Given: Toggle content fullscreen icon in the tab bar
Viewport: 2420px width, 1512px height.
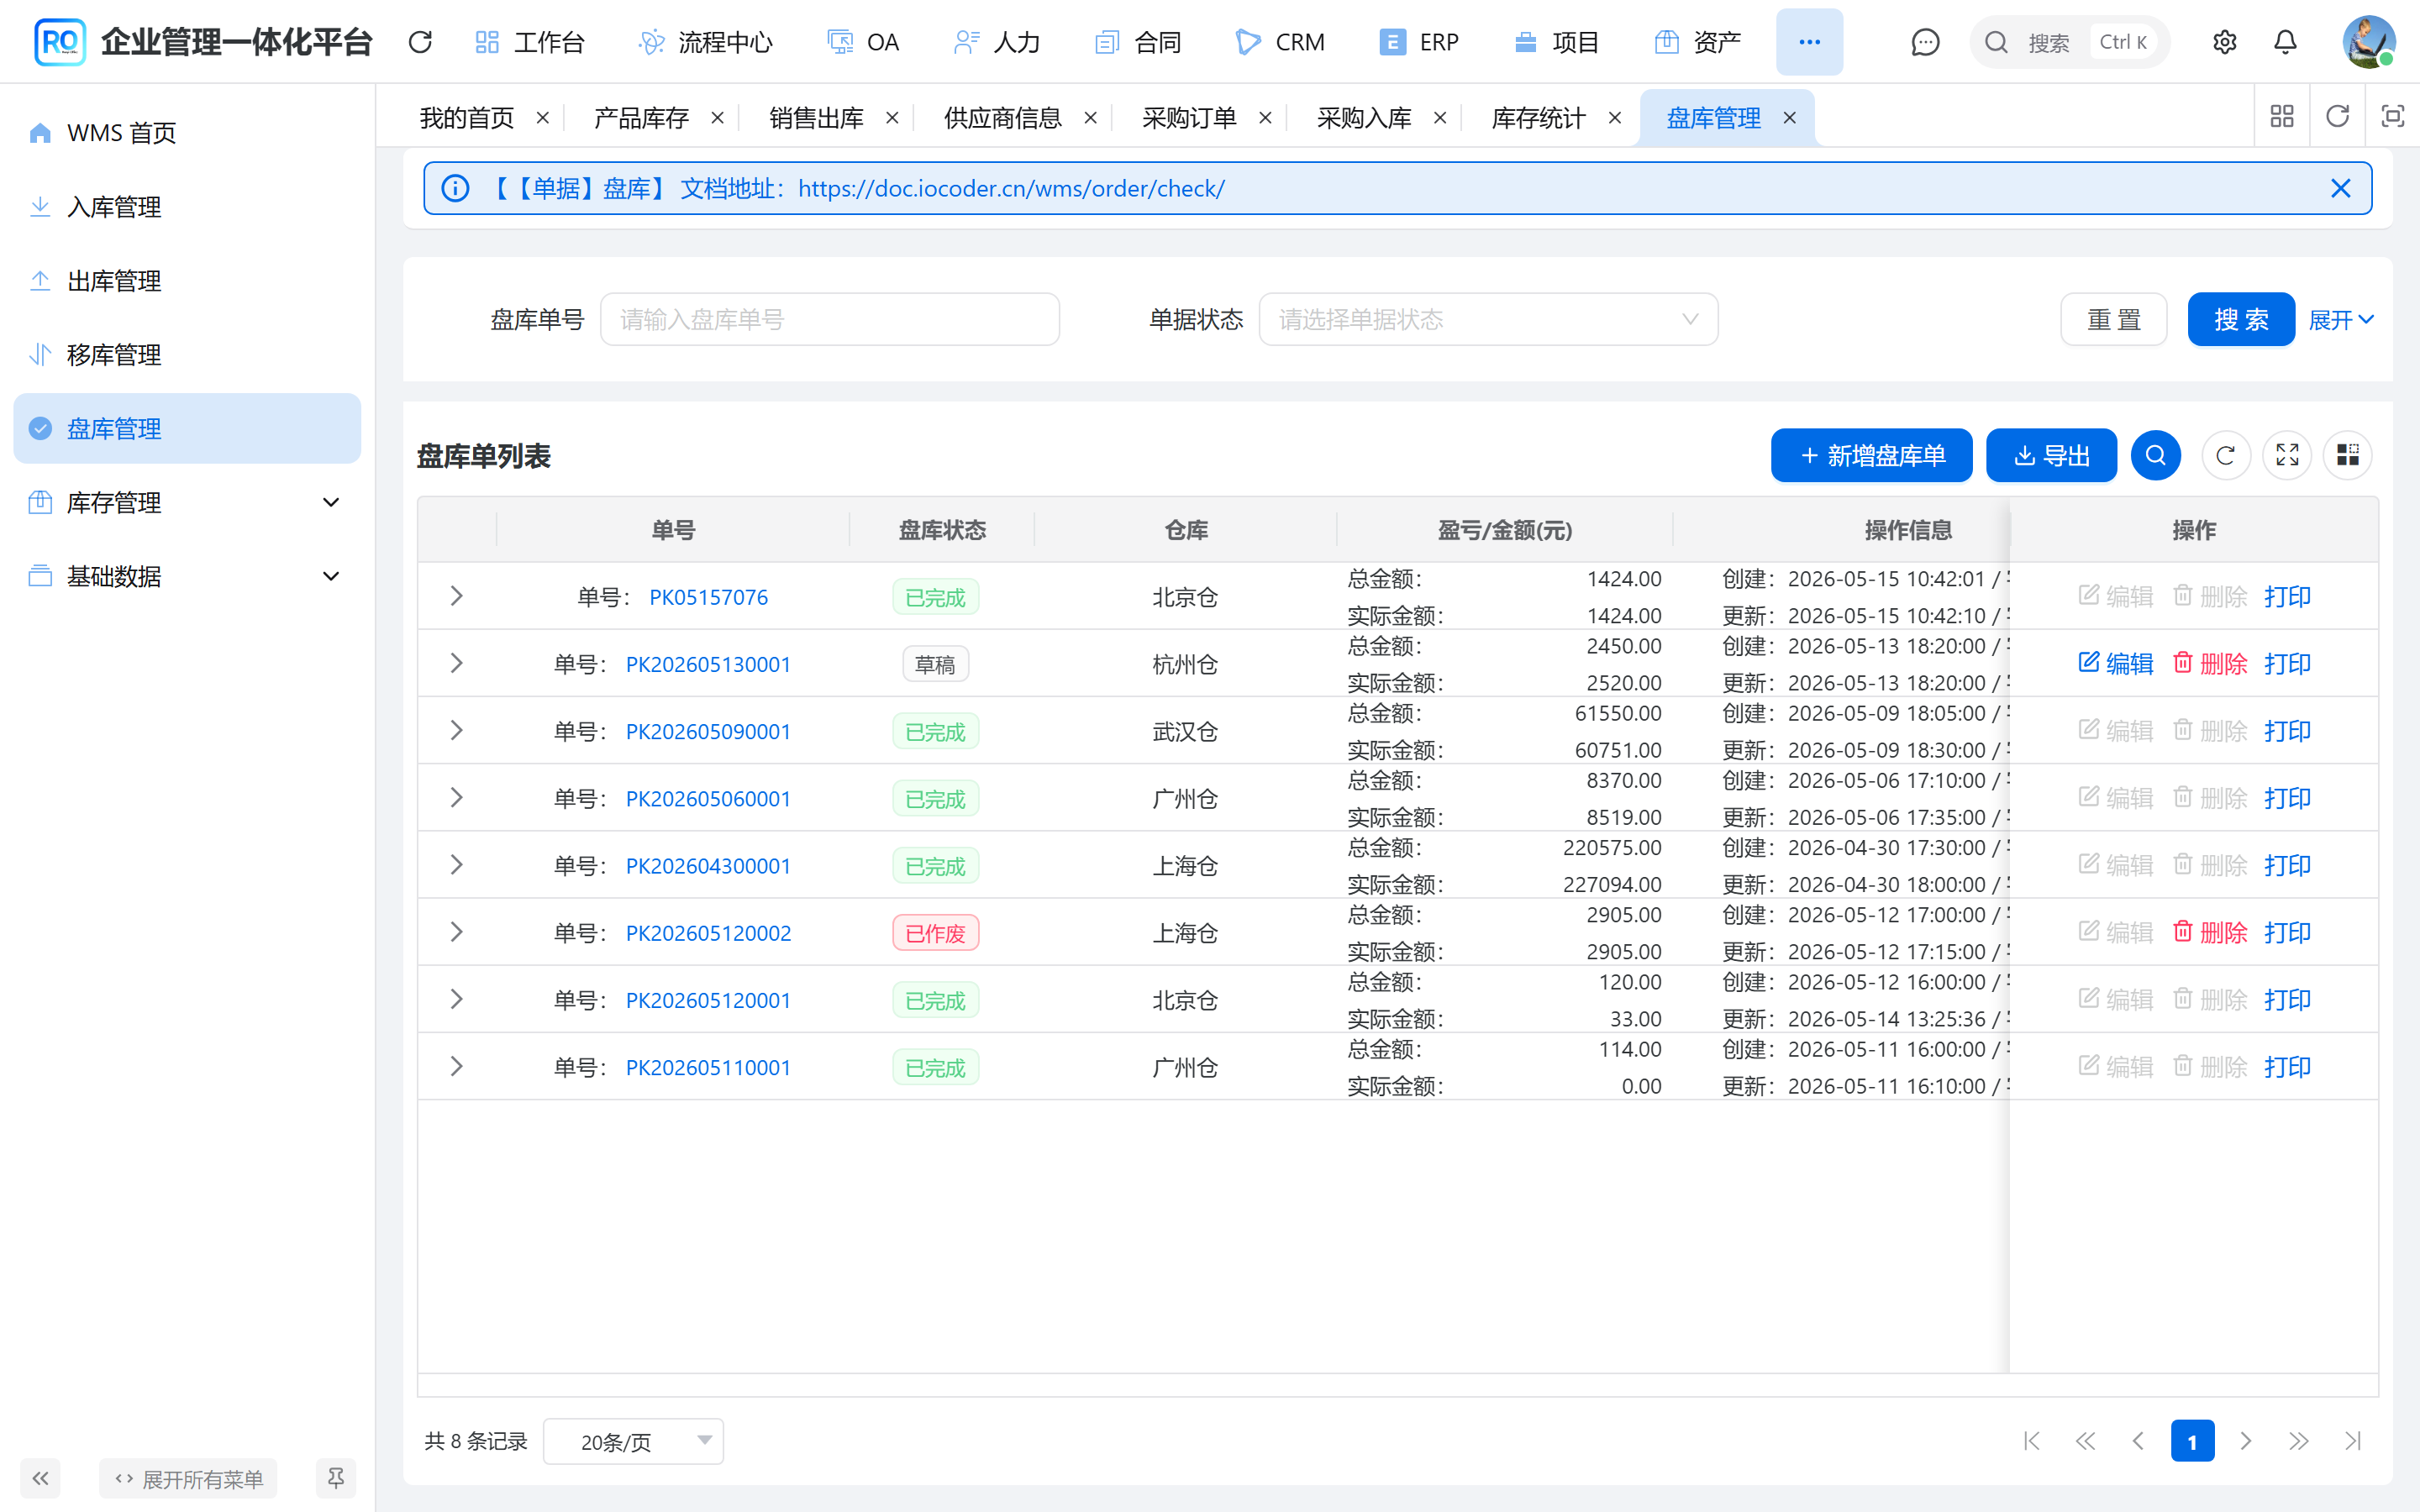Looking at the screenshot, I should click(x=2392, y=117).
